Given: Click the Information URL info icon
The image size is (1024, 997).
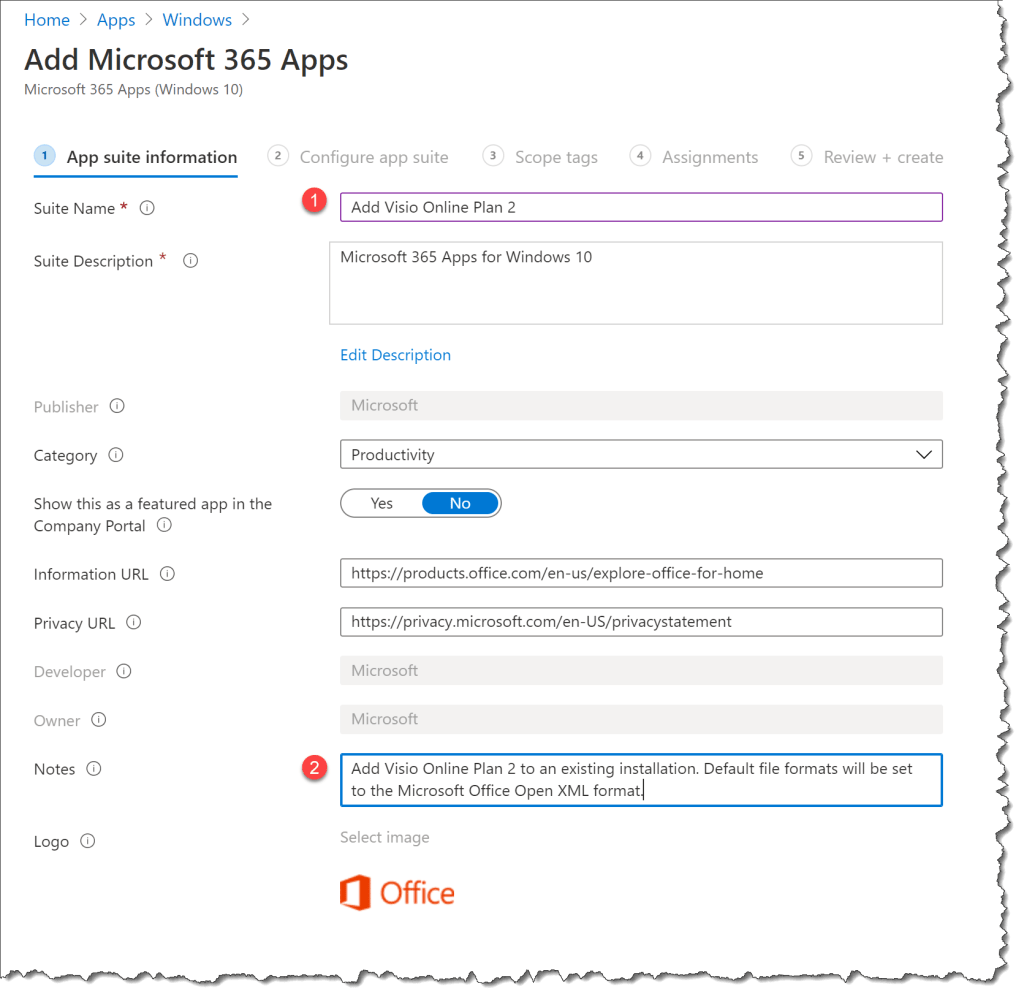Looking at the screenshot, I should coord(167,574).
